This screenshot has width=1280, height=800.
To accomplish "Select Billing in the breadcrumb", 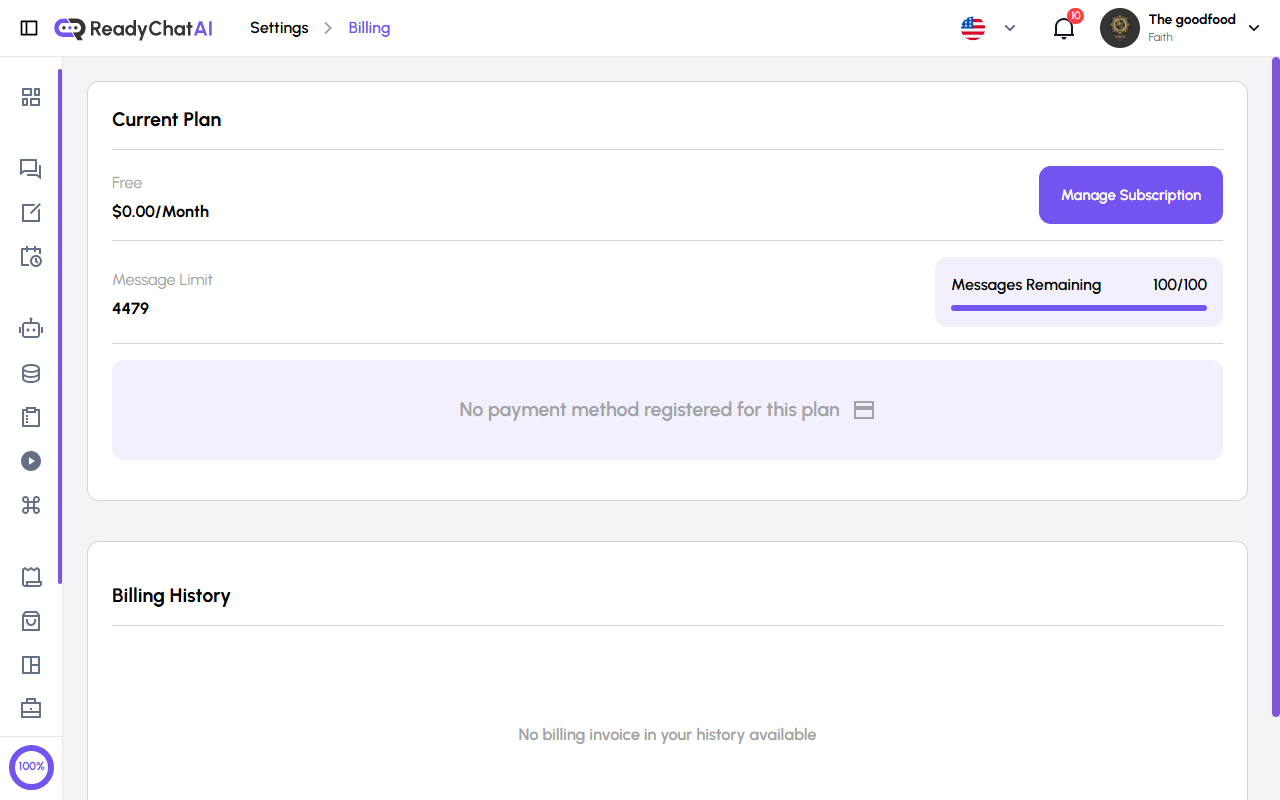I will click(x=368, y=27).
